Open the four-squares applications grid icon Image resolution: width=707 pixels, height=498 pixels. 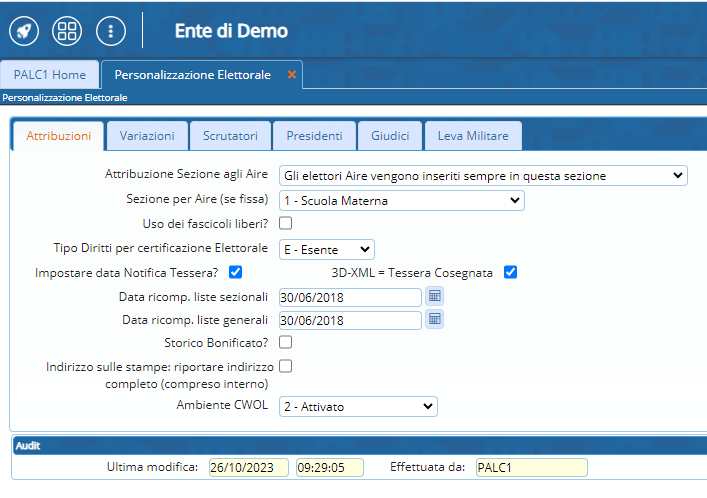pos(67,30)
